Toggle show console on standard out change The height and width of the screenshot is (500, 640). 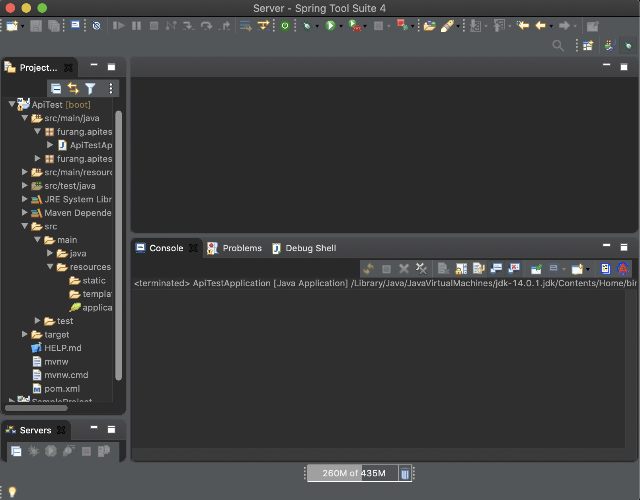496,269
